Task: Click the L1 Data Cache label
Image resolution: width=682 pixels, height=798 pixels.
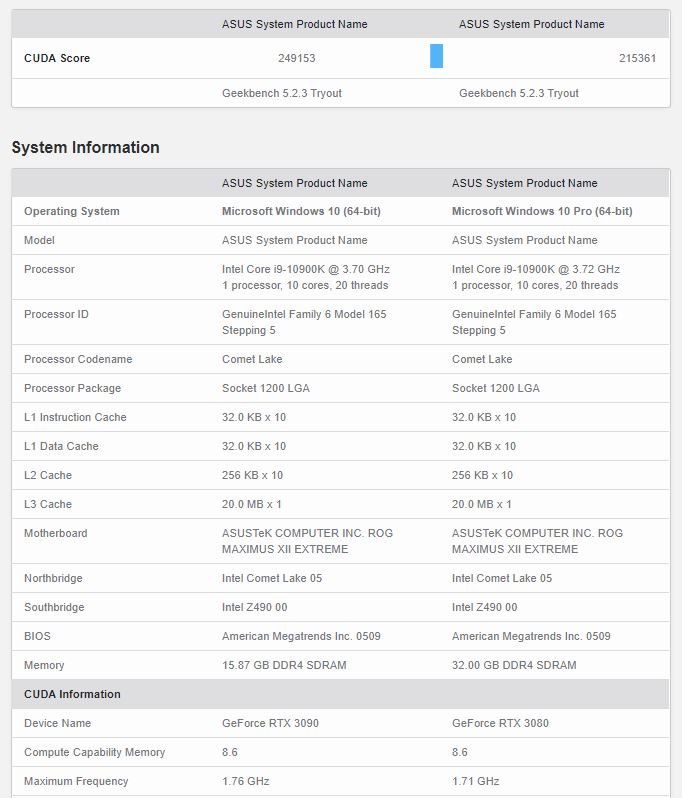Action: coord(61,446)
